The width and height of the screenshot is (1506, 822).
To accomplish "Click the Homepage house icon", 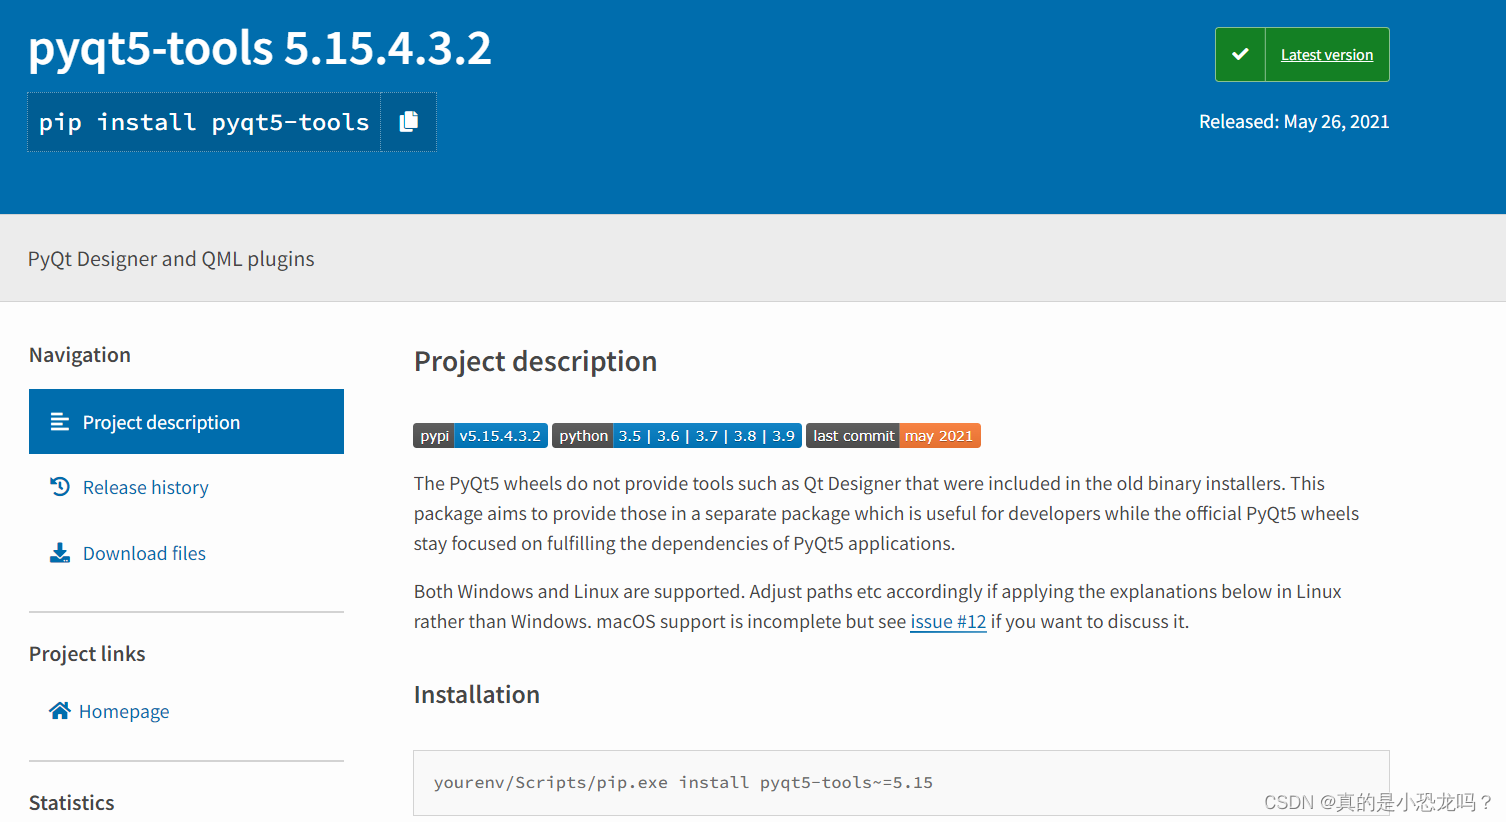I will click(x=60, y=711).
